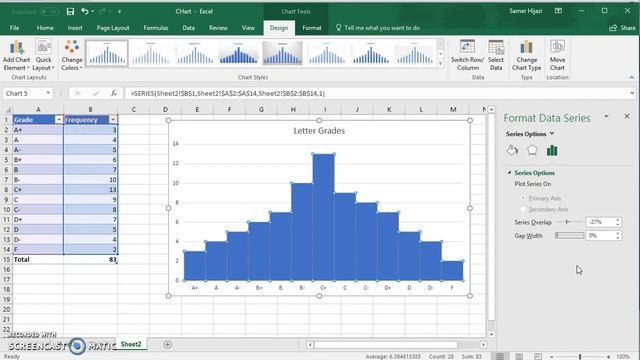Click the Share icon button

pos(622,28)
